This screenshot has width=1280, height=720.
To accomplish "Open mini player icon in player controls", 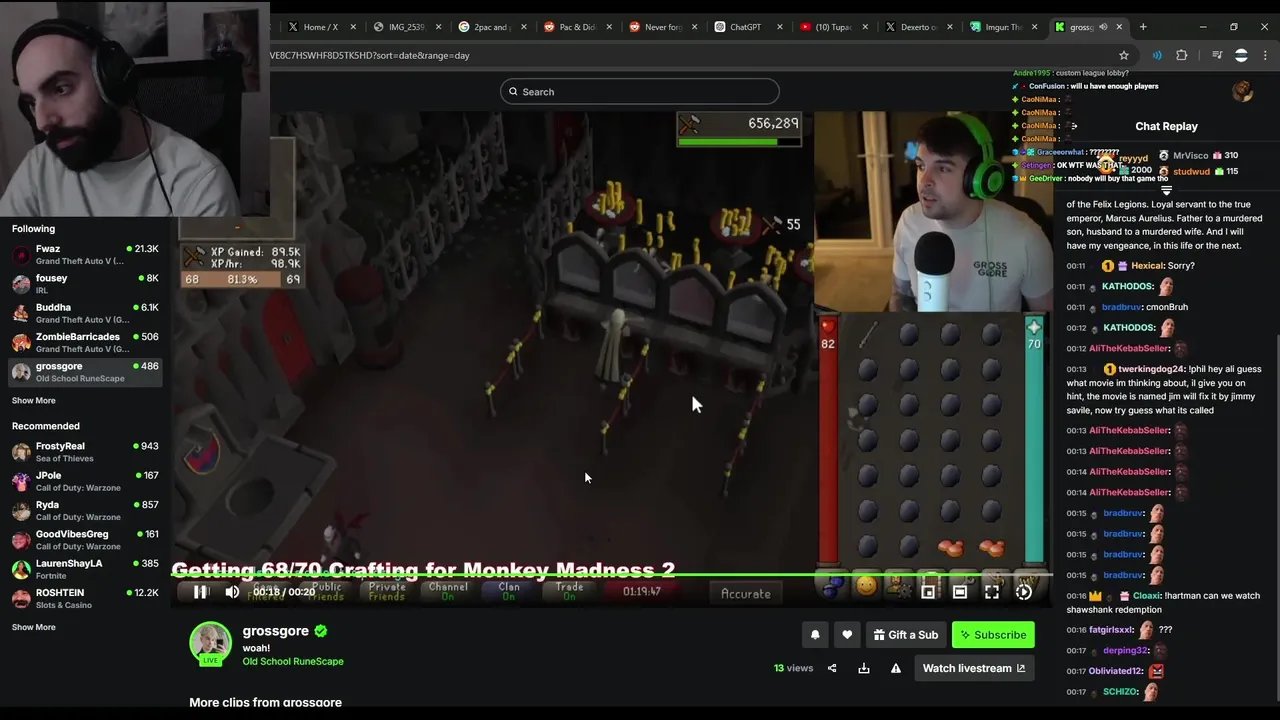I will pos(928,592).
